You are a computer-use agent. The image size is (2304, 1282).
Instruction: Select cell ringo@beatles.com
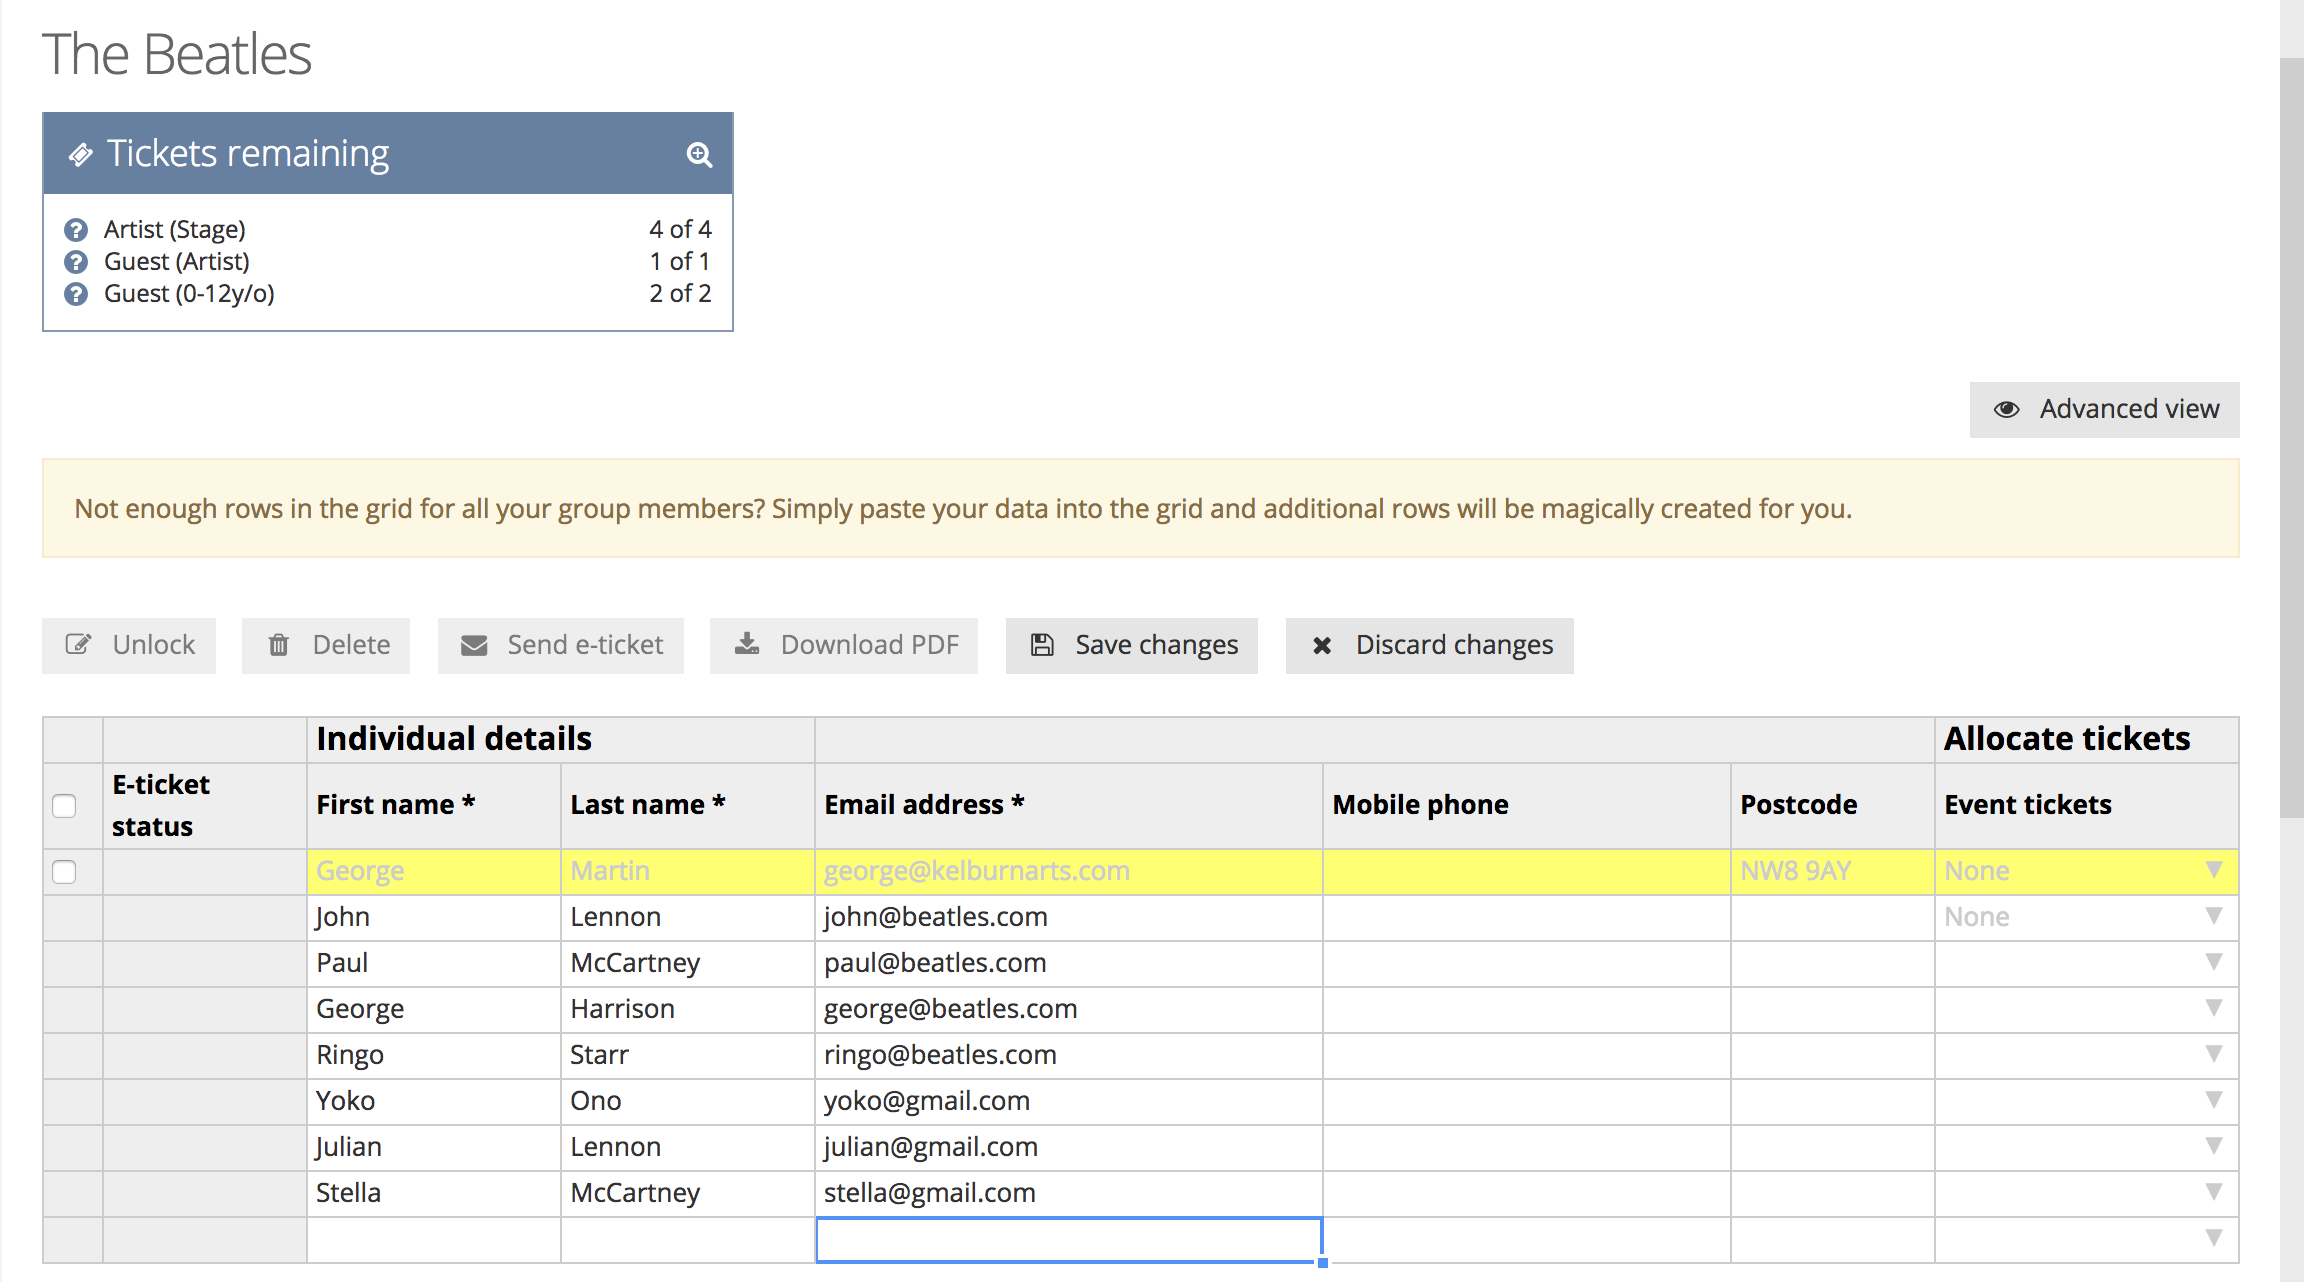pos(1069,1055)
